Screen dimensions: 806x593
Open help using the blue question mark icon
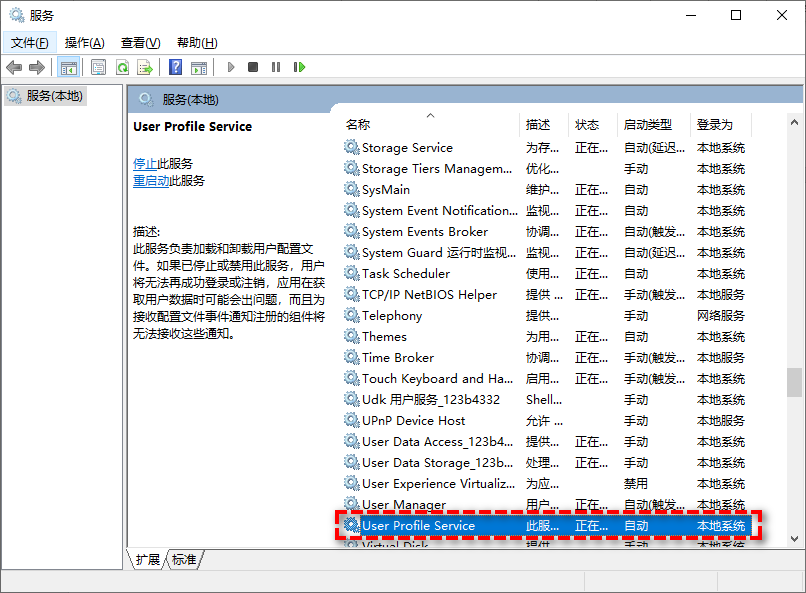175,67
